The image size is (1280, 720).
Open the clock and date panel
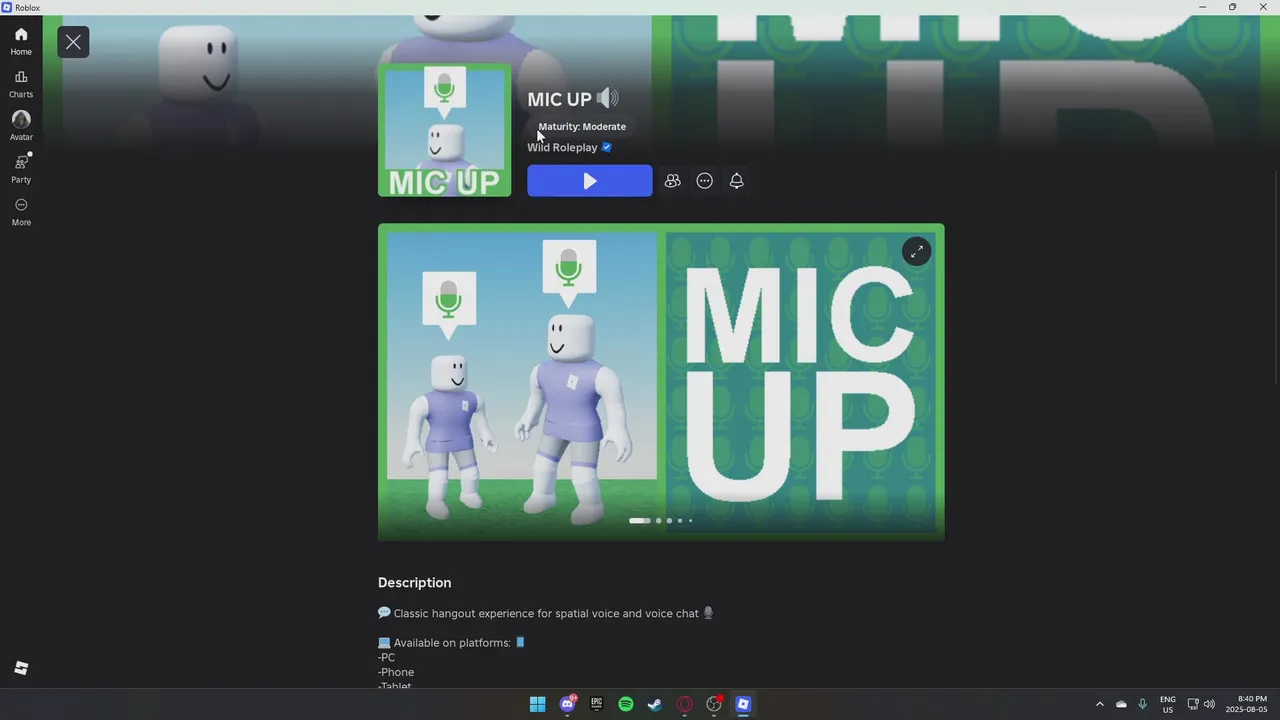[1246, 704]
